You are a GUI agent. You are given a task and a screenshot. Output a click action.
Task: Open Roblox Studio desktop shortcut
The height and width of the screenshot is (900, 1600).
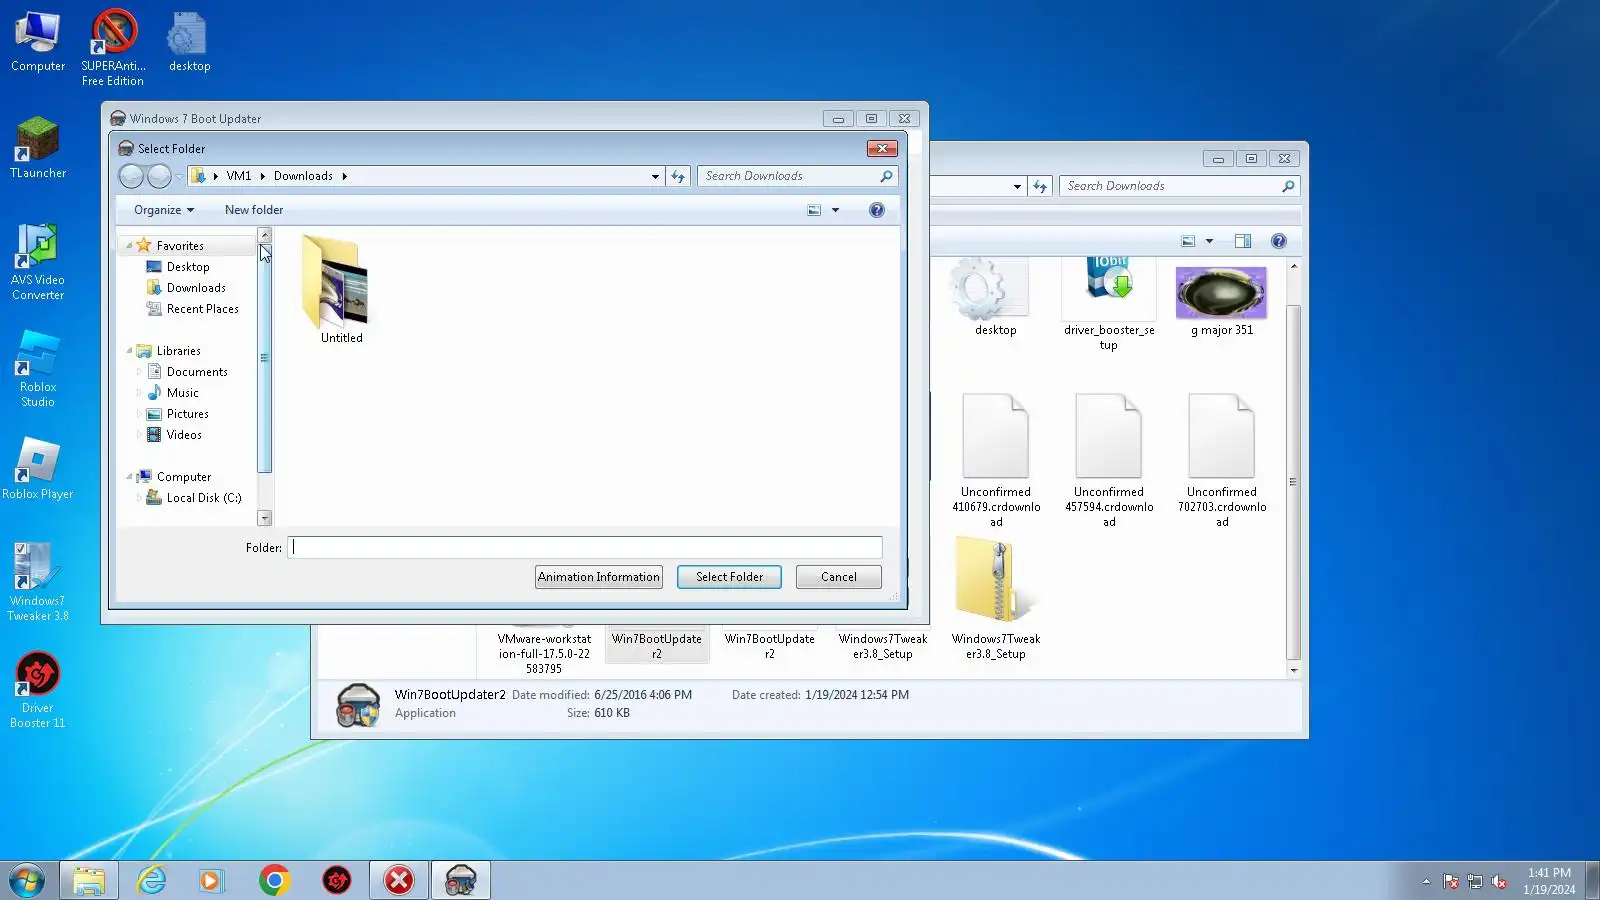(x=38, y=369)
